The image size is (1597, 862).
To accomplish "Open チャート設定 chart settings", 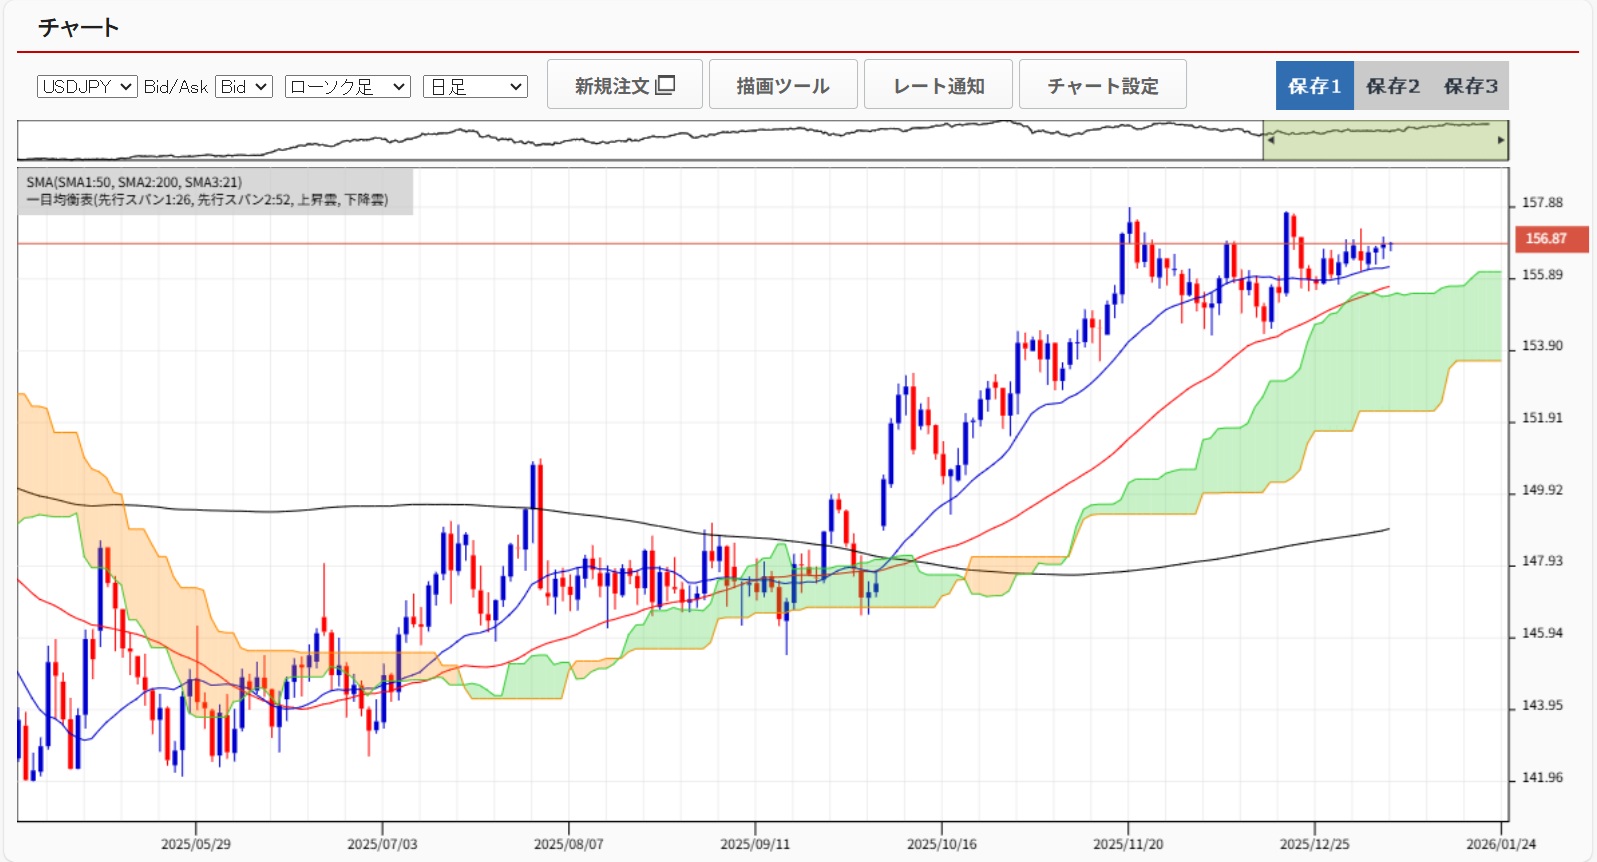I will (1102, 86).
